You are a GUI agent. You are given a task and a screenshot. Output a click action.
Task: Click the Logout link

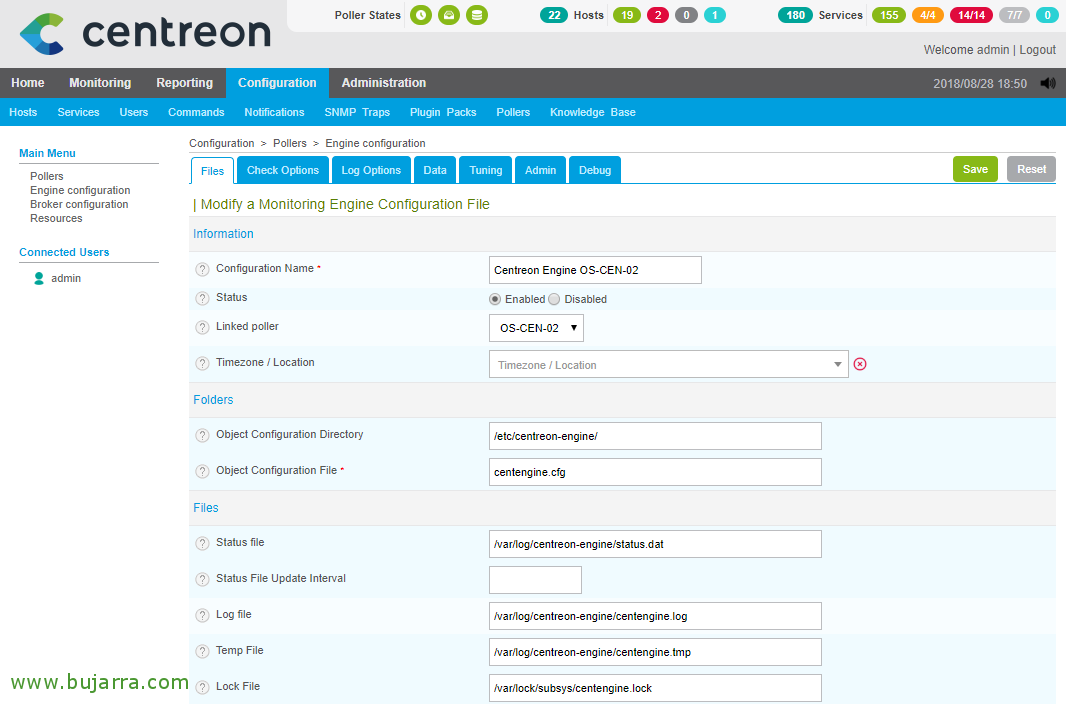click(x=1037, y=49)
